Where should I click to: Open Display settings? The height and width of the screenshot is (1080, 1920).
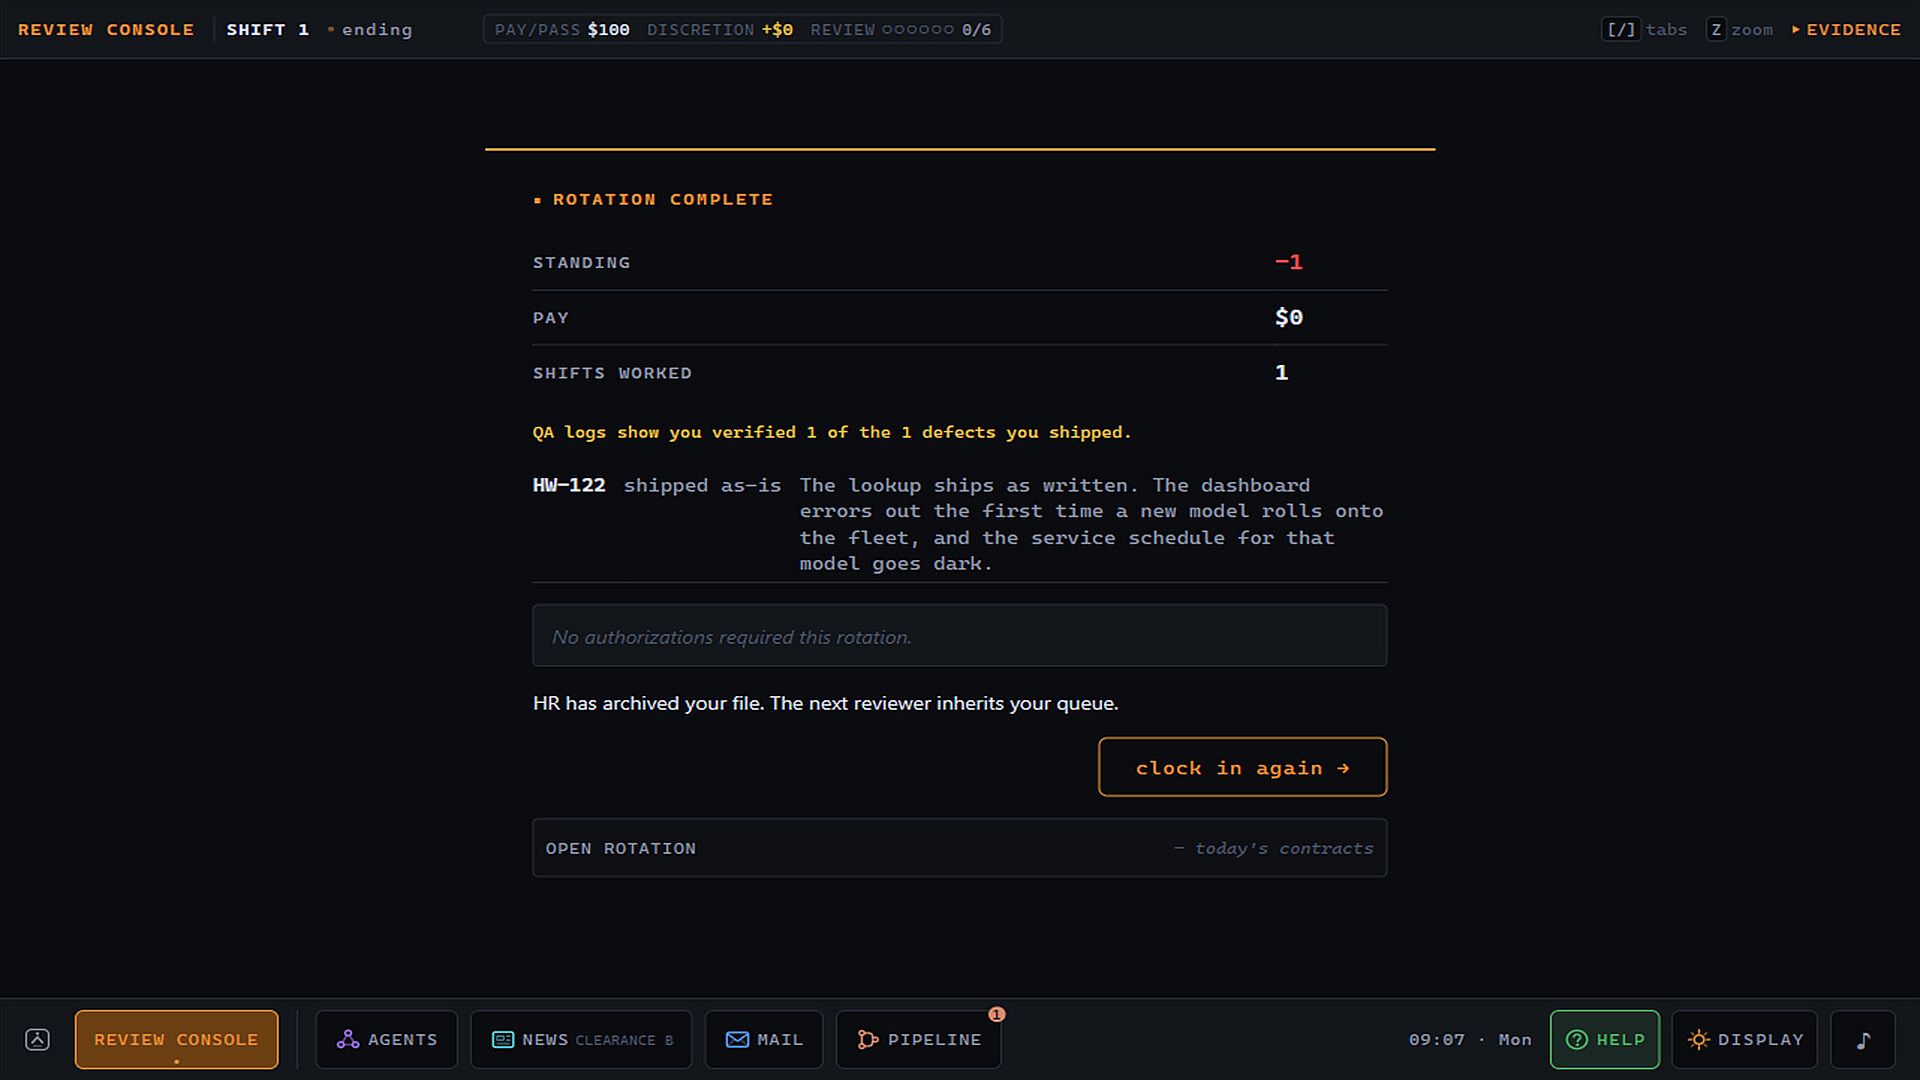[1744, 1040]
